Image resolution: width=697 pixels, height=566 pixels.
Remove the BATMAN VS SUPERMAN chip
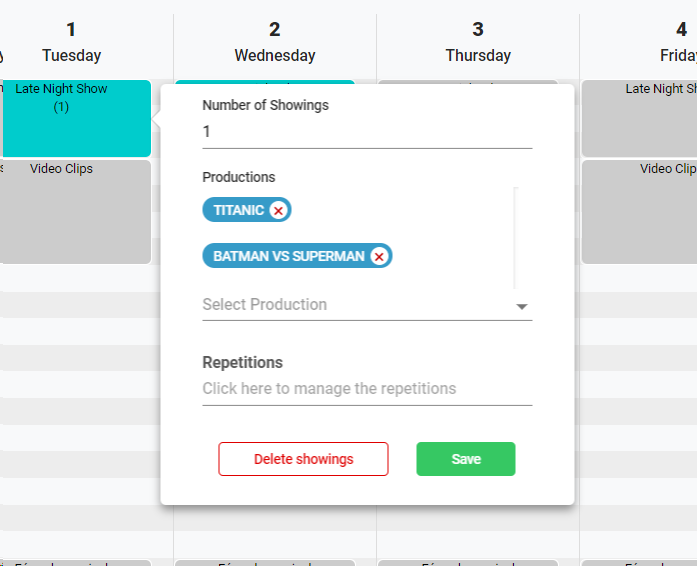pos(379,256)
